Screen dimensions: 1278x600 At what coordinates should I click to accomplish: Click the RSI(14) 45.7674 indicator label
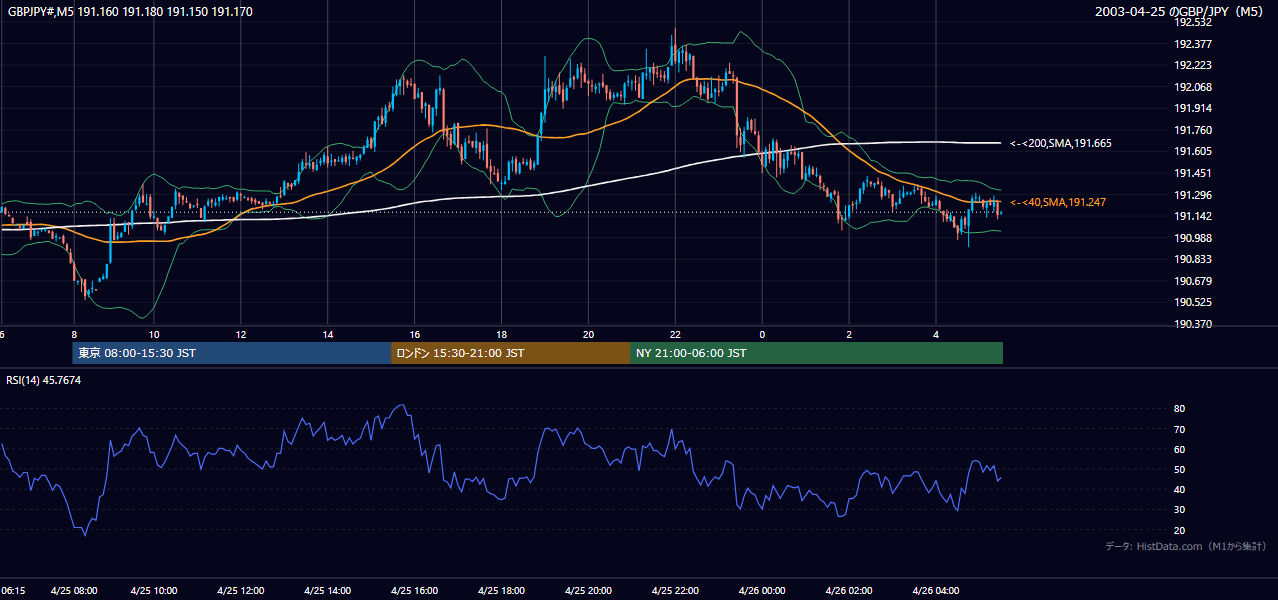point(43,380)
